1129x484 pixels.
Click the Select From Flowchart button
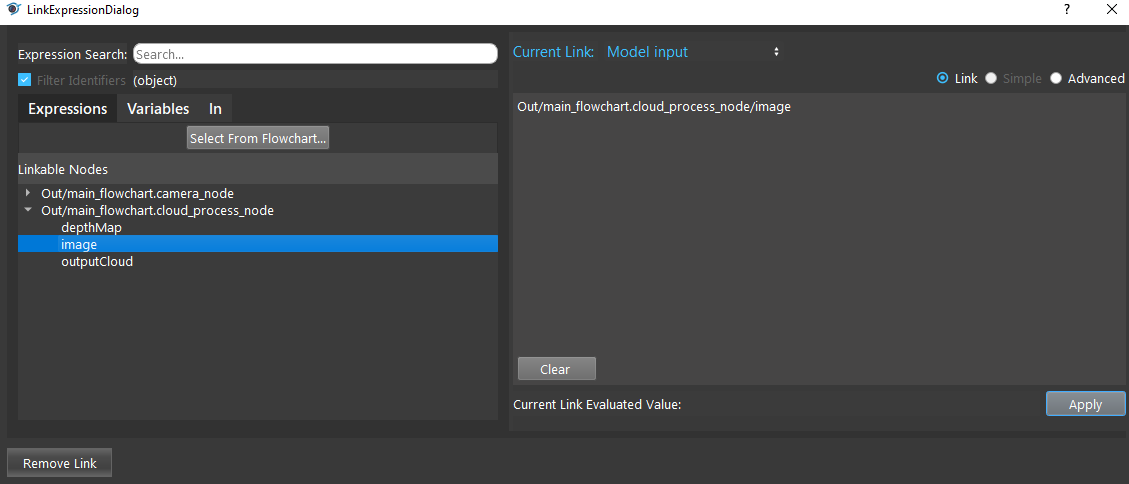[x=258, y=138]
